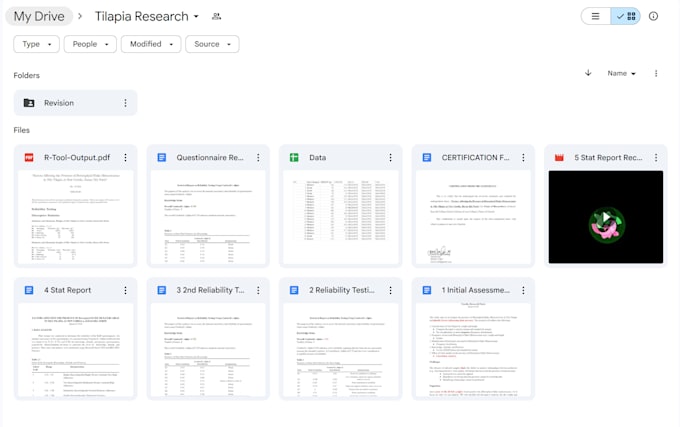Click the shared folder people icon

[216, 16]
